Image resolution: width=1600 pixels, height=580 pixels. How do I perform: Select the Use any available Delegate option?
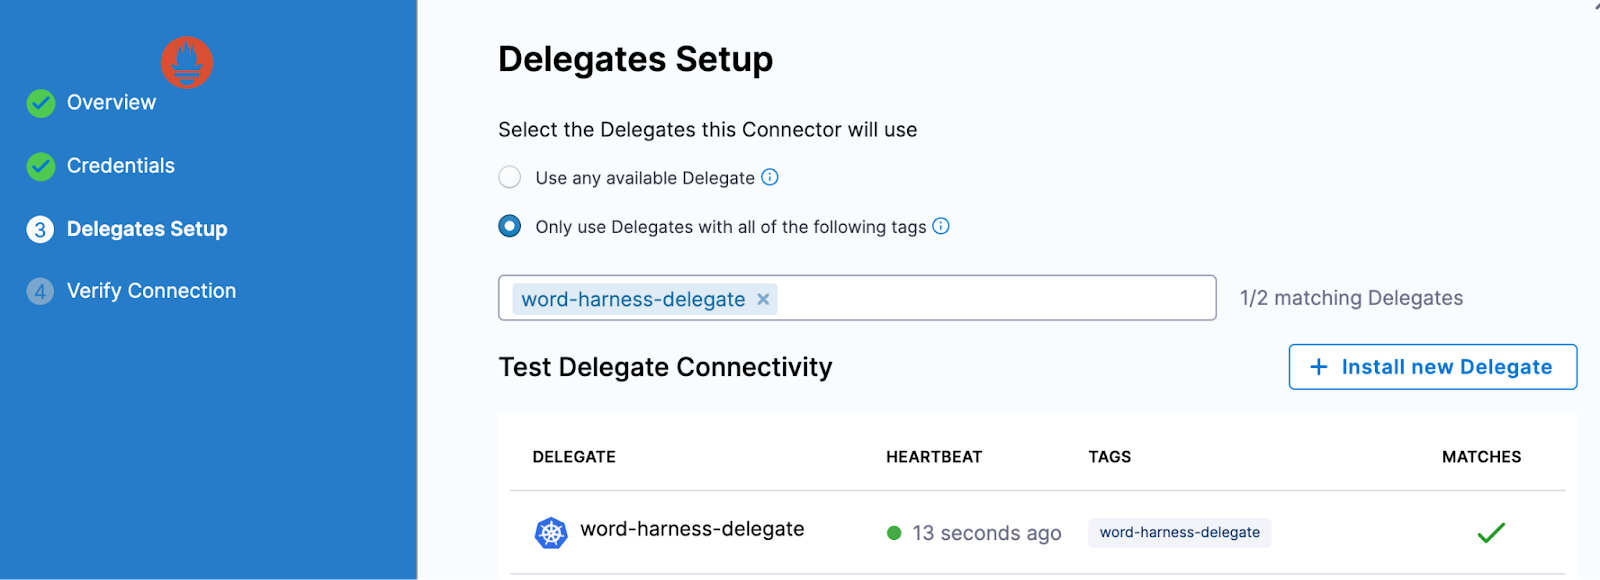(509, 177)
